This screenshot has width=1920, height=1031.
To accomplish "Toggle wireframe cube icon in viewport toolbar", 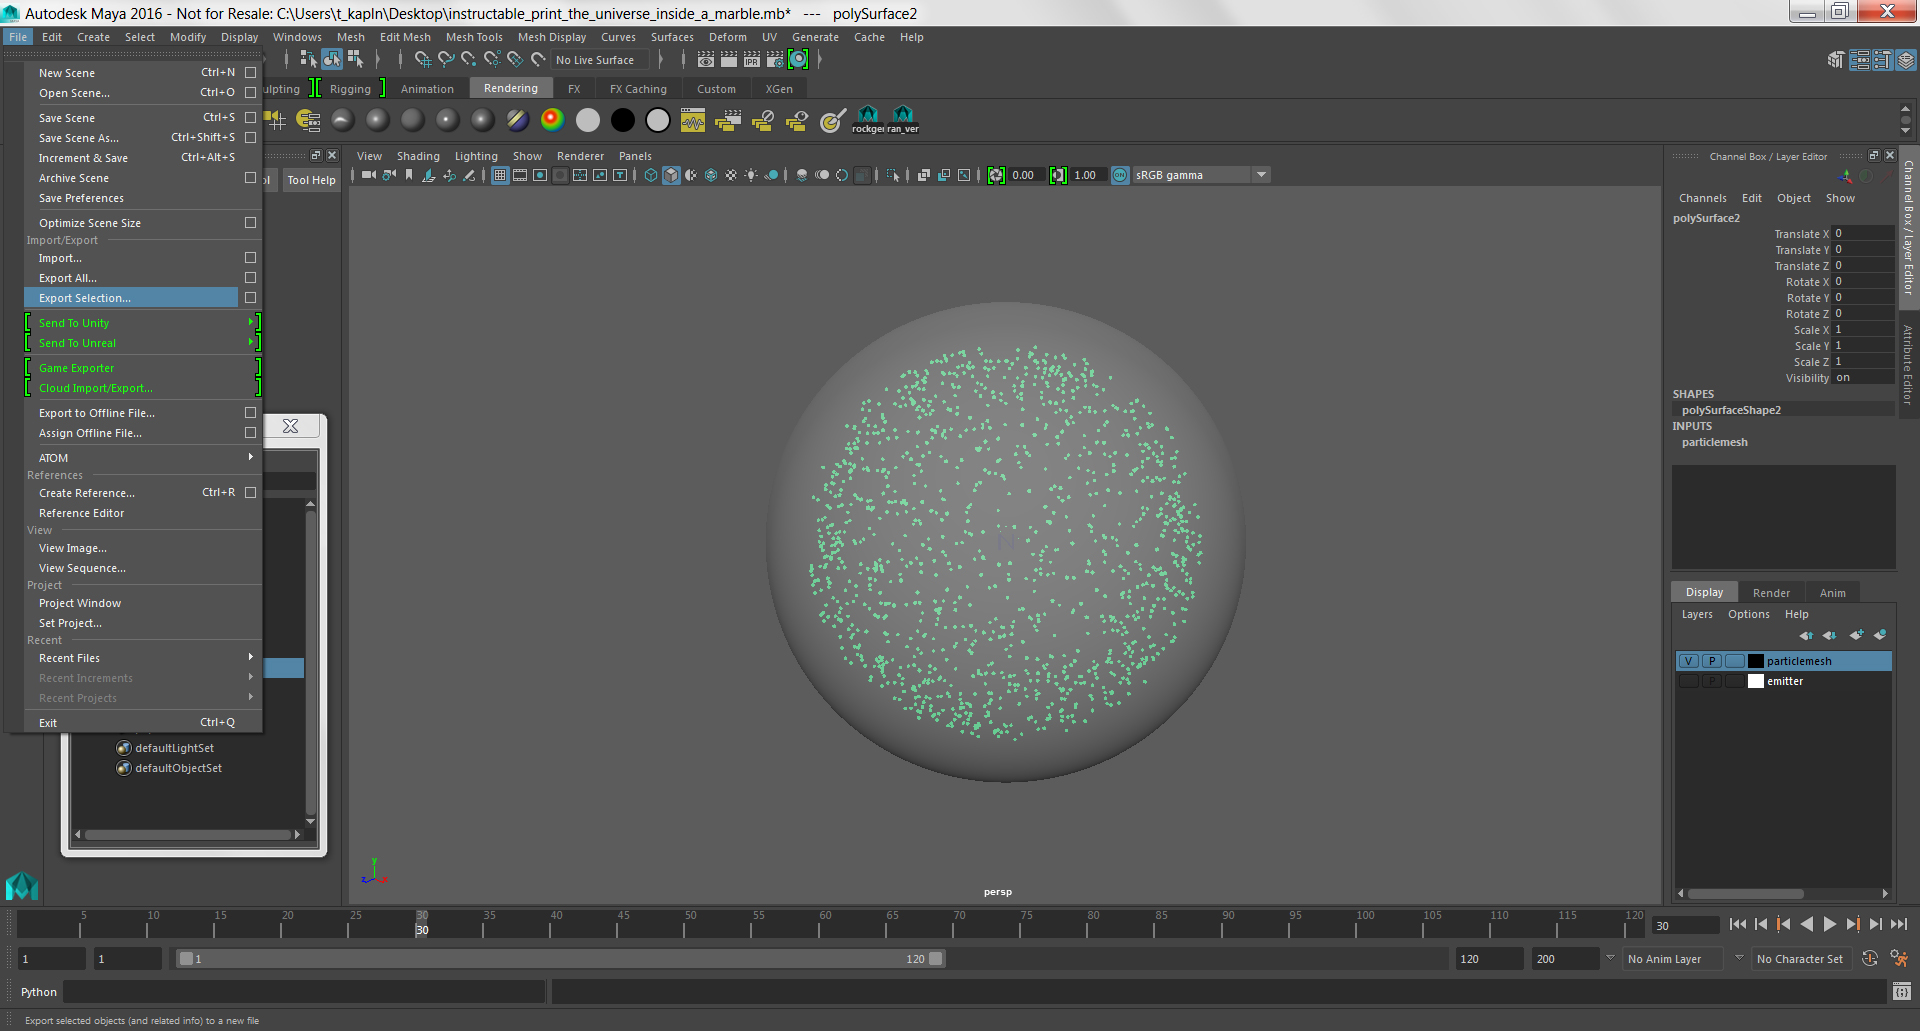I will click(x=651, y=175).
